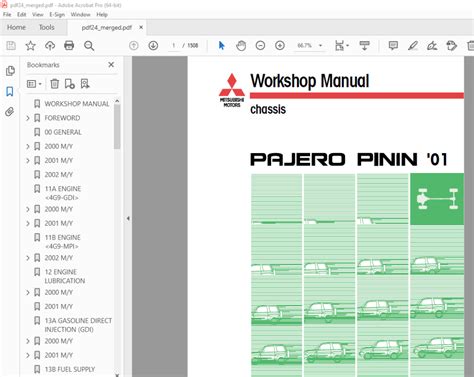Delete selected bookmark with trash icon
The height and width of the screenshot is (377, 474).
tap(54, 84)
